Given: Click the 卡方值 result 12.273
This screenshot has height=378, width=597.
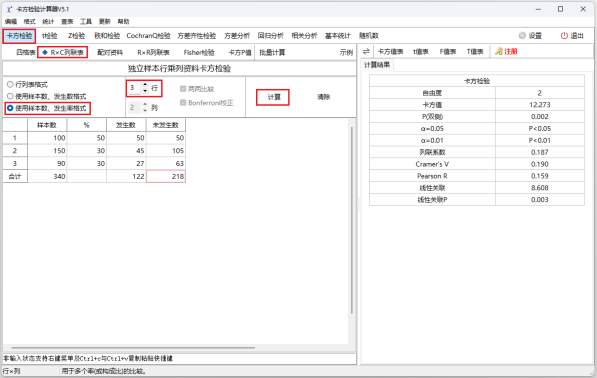Looking at the screenshot, I should tap(540, 105).
